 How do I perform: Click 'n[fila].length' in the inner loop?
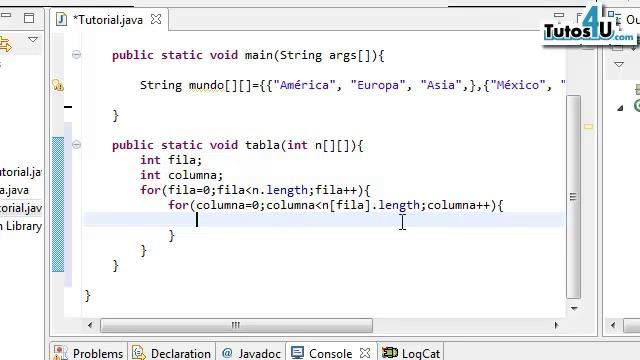[371, 205]
